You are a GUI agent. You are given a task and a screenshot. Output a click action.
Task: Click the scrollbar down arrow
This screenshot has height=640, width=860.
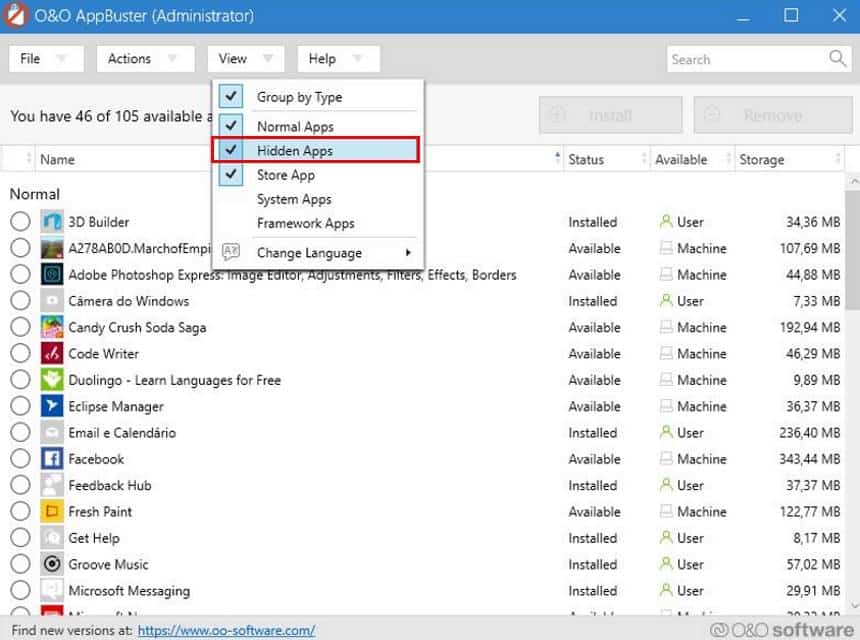[x=853, y=605]
